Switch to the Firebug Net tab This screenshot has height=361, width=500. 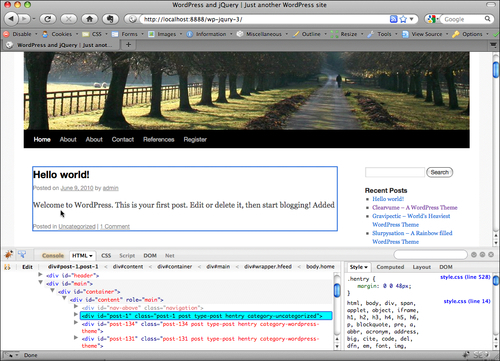[169, 256]
